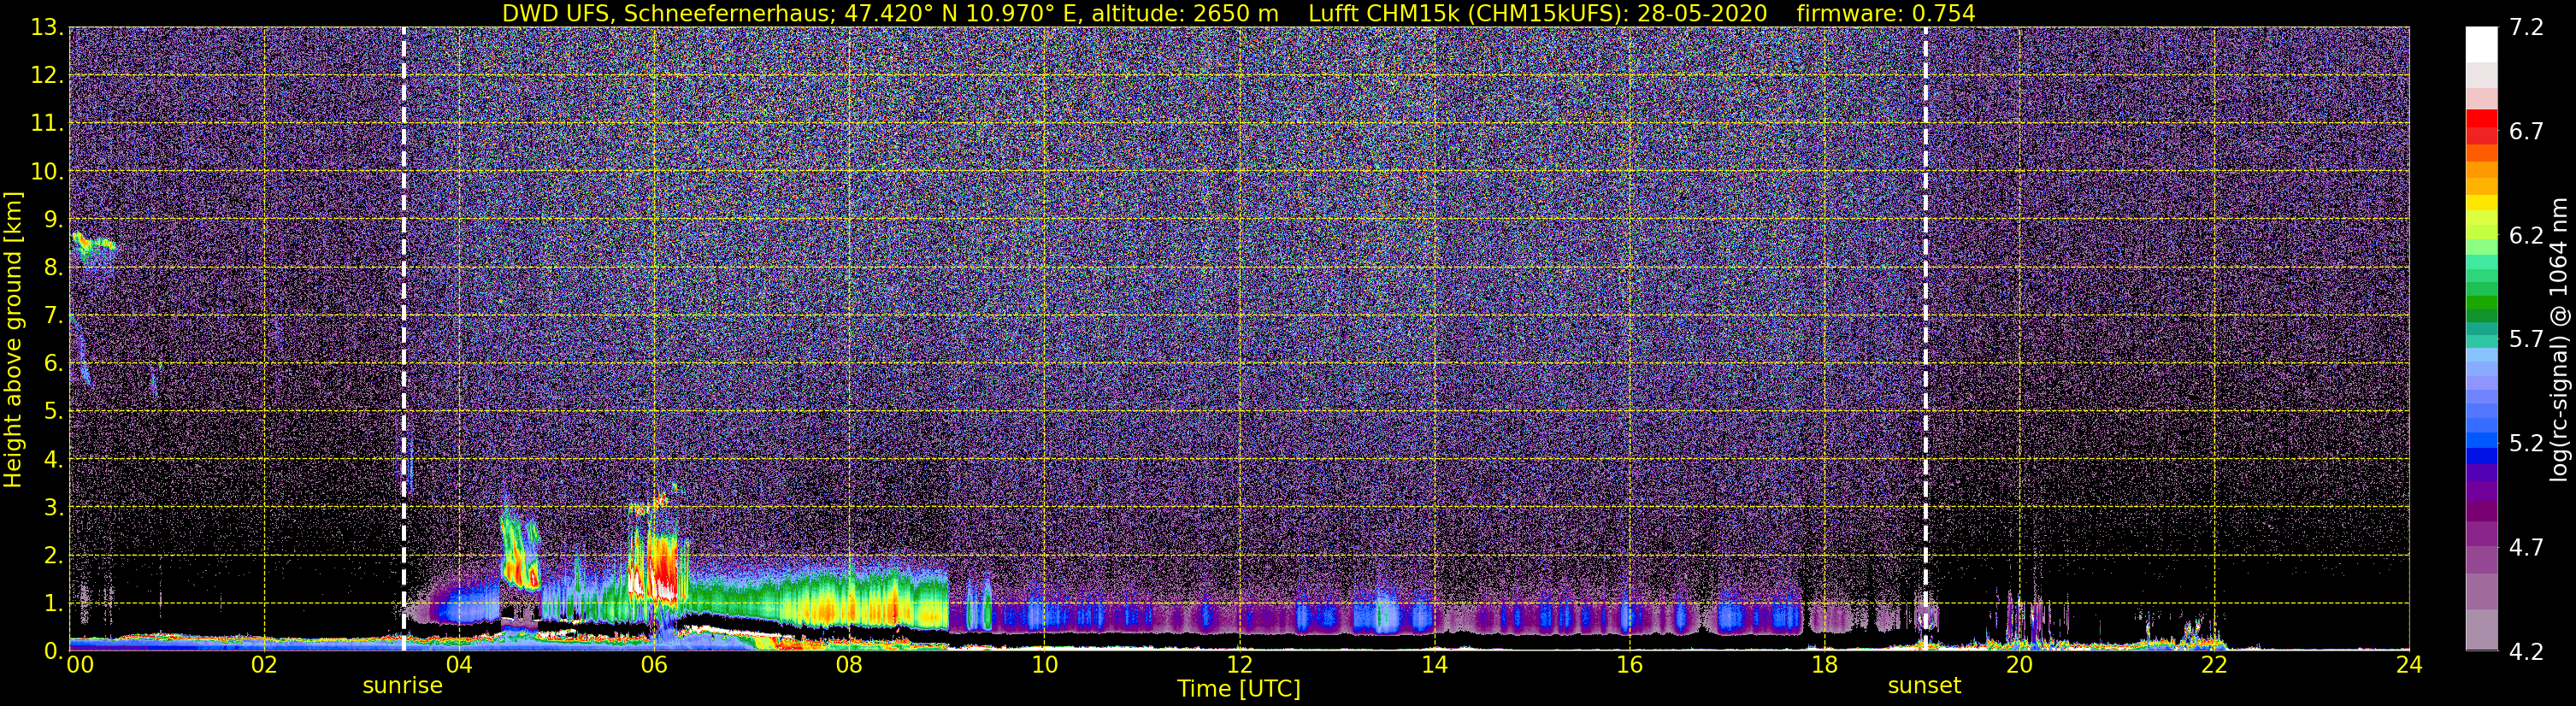Click the white segment at the colorbar top
Image resolution: width=2576 pixels, height=706 pixels.
coord(2482,45)
